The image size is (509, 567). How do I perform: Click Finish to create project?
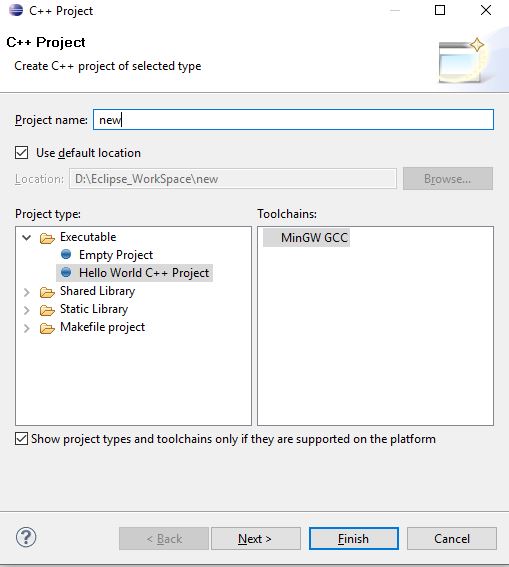tap(354, 539)
